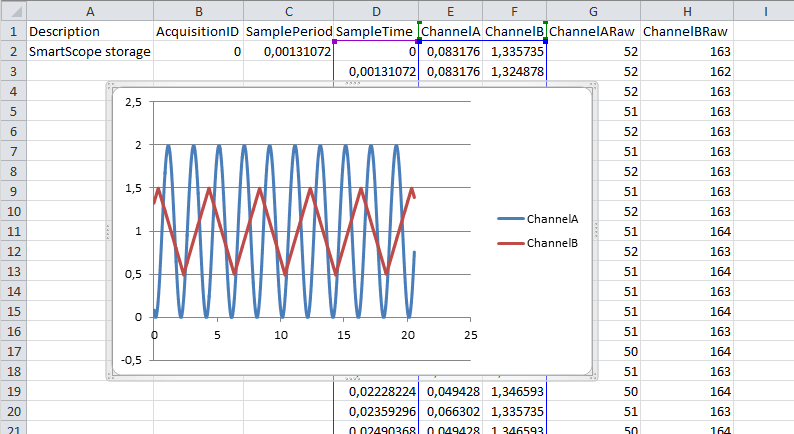Click the chart's top-edge middle handle
Image resolution: width=794 pixels, height=434 pixels.
[352, 83]
